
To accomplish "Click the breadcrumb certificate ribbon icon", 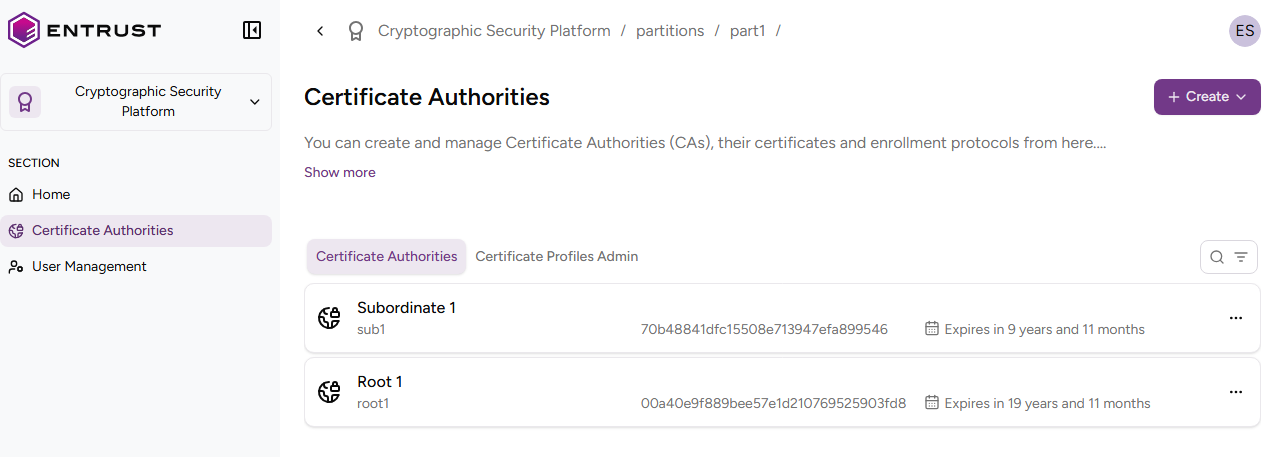I will click(x=355, y=31).
